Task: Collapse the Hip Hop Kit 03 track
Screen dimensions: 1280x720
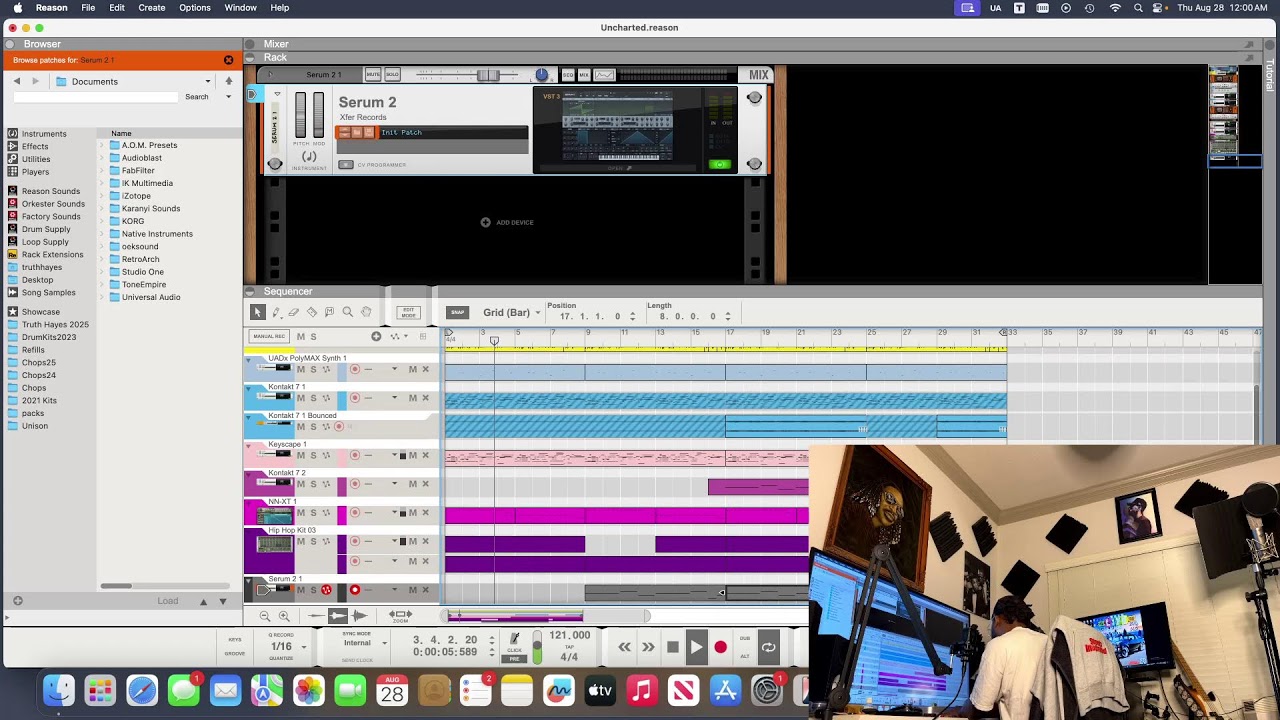Action: [x=249, y=533]
